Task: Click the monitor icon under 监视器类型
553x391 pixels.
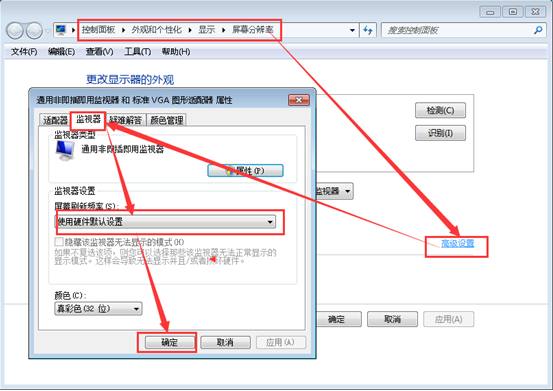Action: (65, 151)
